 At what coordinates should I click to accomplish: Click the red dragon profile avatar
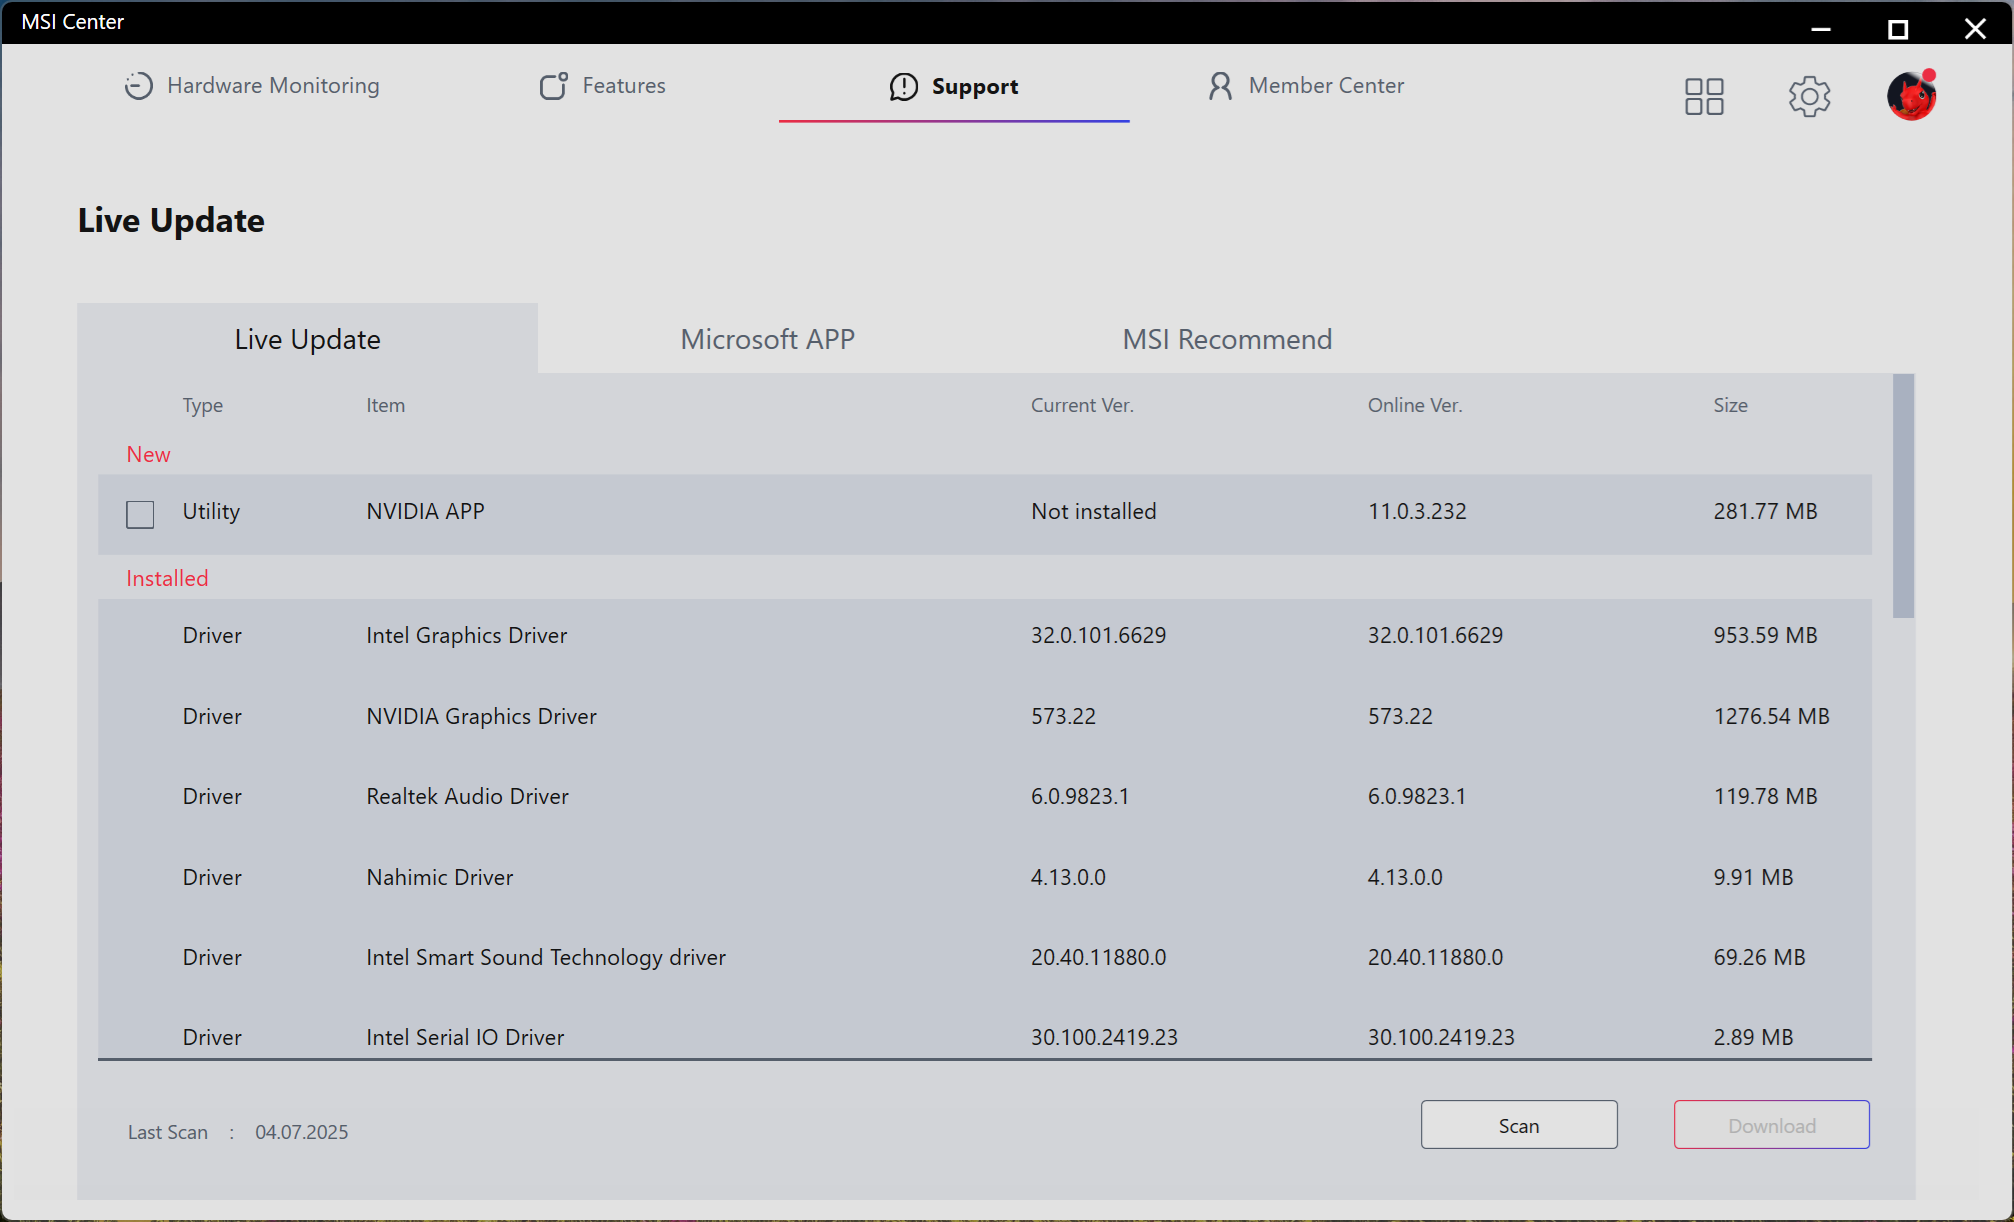pos(1911,97)
